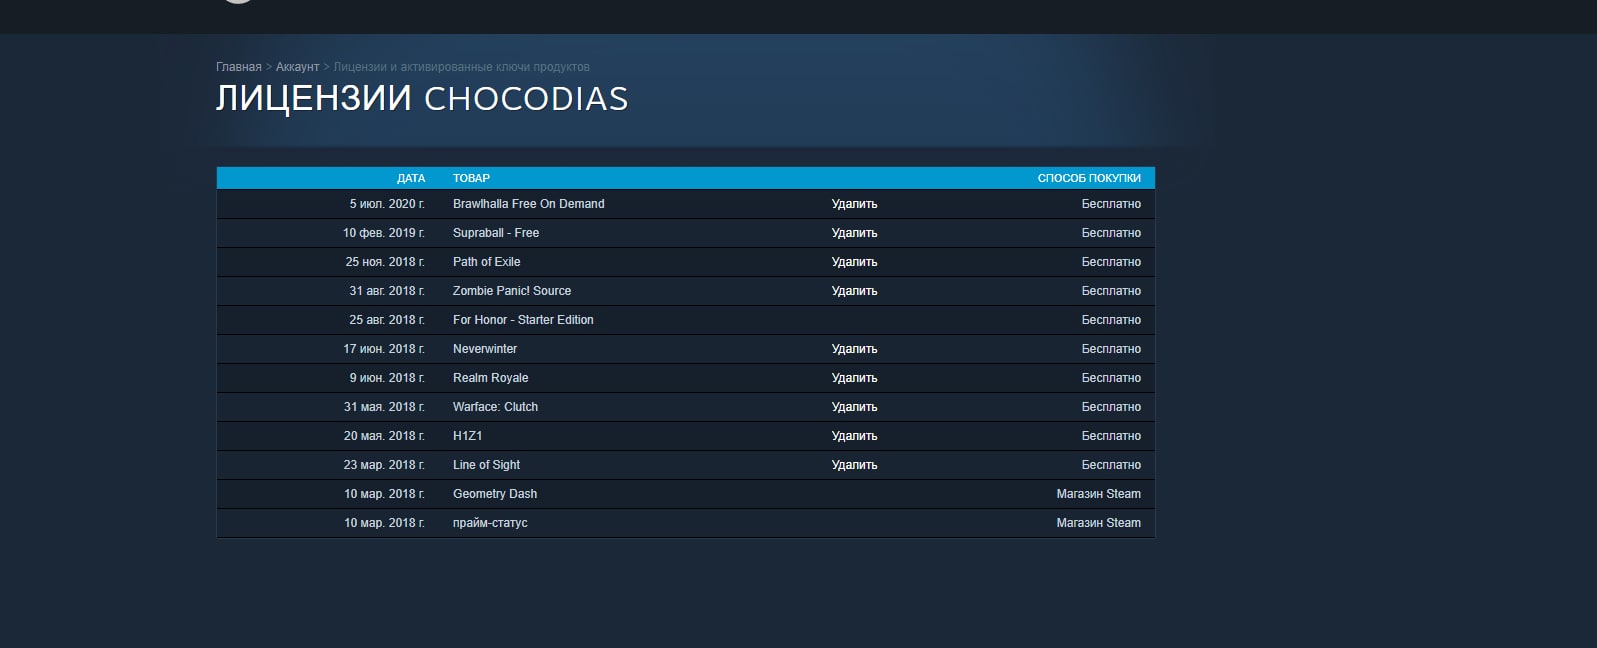Click the date 17 июн. 2018 г.
1597x648 pixels.
click(384, 349)
